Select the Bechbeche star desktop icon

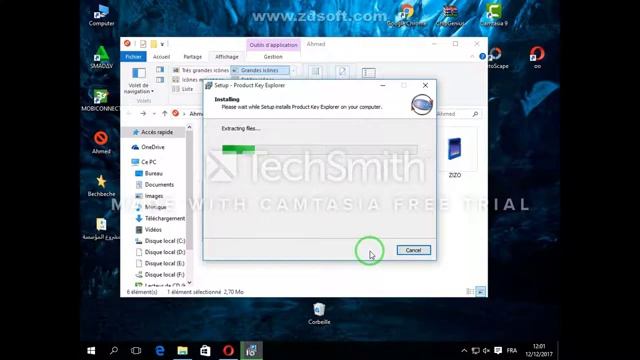click(x=101, y=185)
